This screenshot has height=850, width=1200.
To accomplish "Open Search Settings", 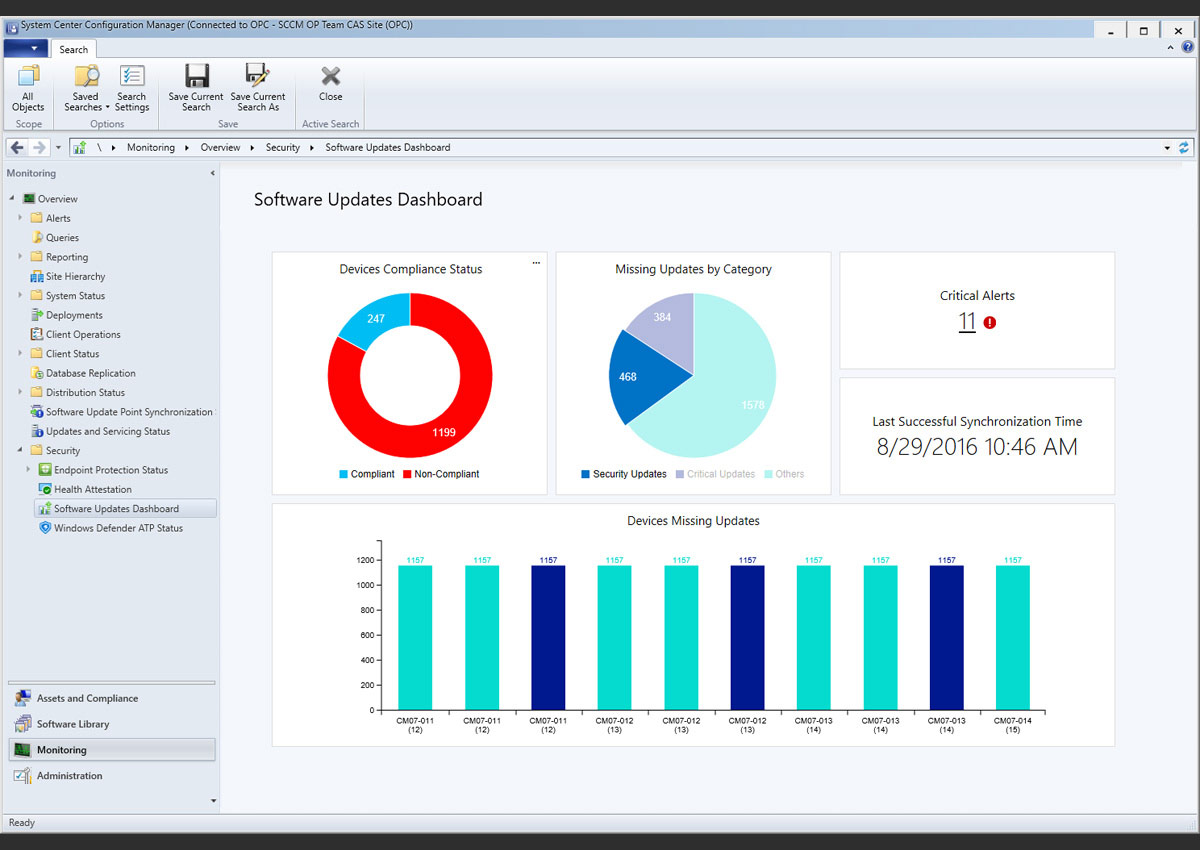I will pos(131,88).
